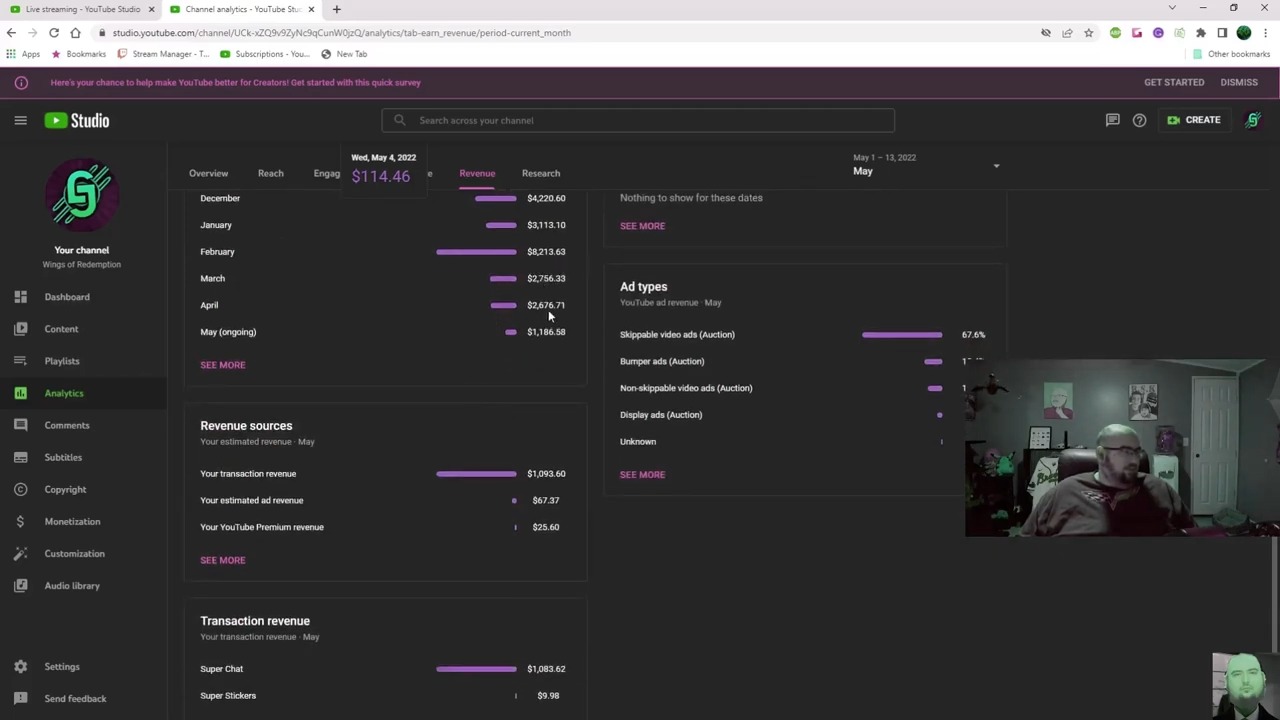Close the Live streaming YouTube Studio tab

click(x=151, y=9)
